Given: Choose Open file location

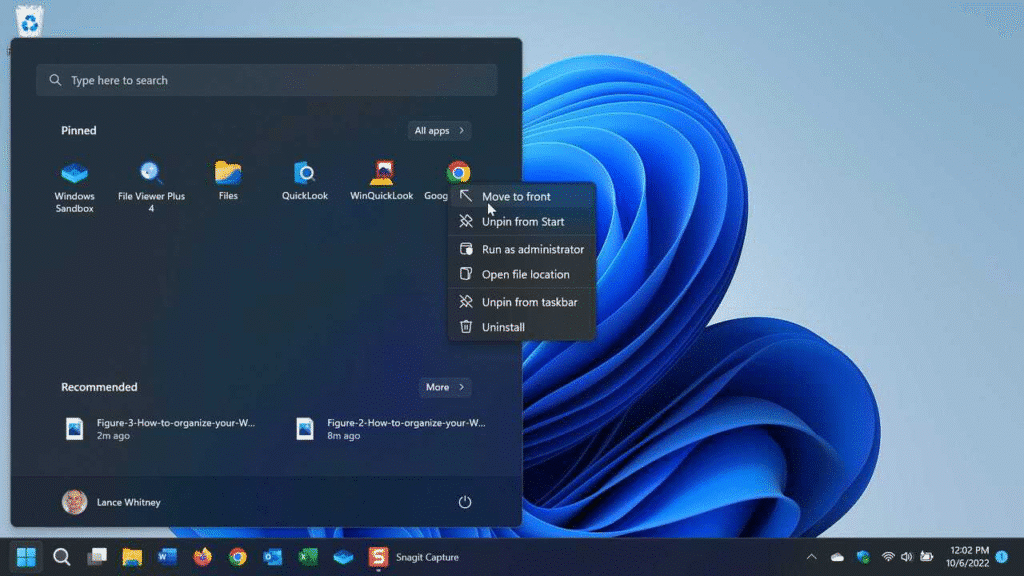Looking at the screenshot, I should point(522,274).
